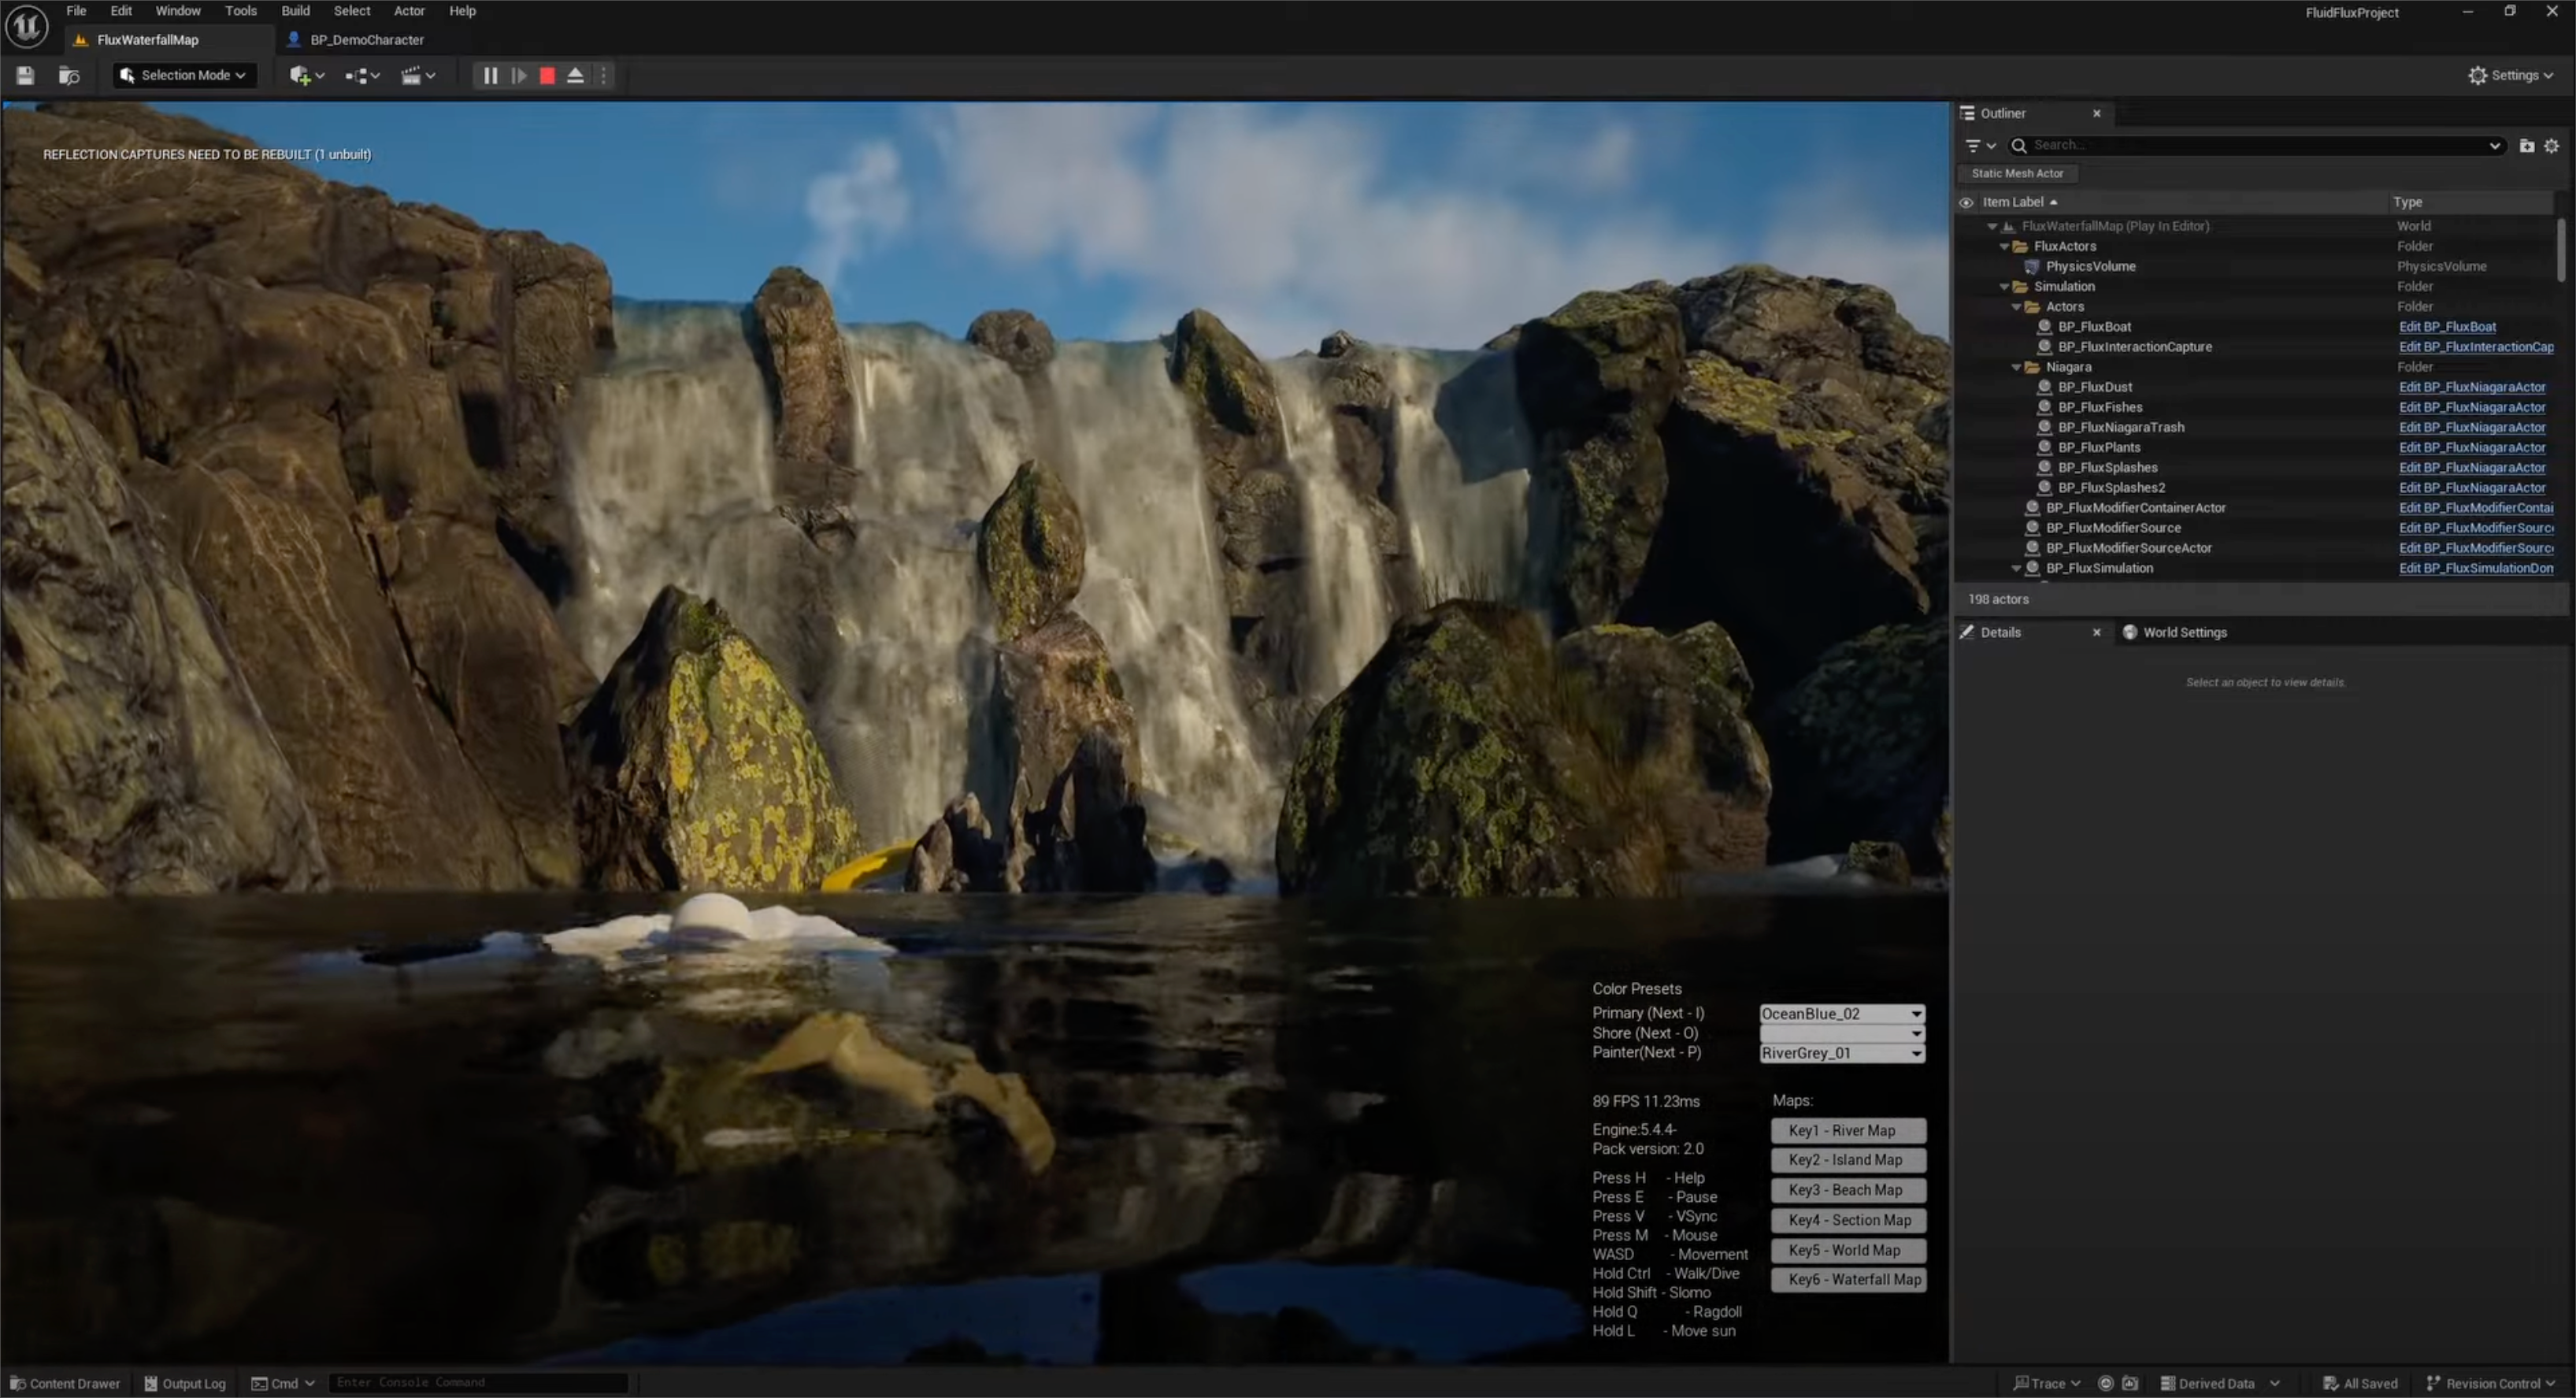Open the Cinematics clapperboard icon
This screenshot has height=1398, width=2576.
pyautogui.click(x=411, y=75)
